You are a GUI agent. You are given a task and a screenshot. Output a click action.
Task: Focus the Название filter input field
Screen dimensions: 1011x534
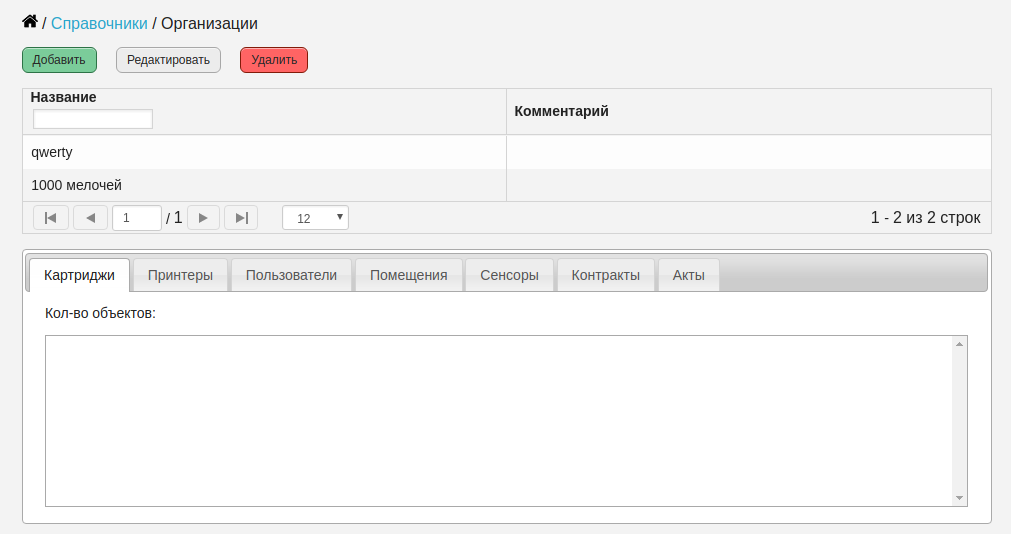pyautogui.click(x=93, y=119)
